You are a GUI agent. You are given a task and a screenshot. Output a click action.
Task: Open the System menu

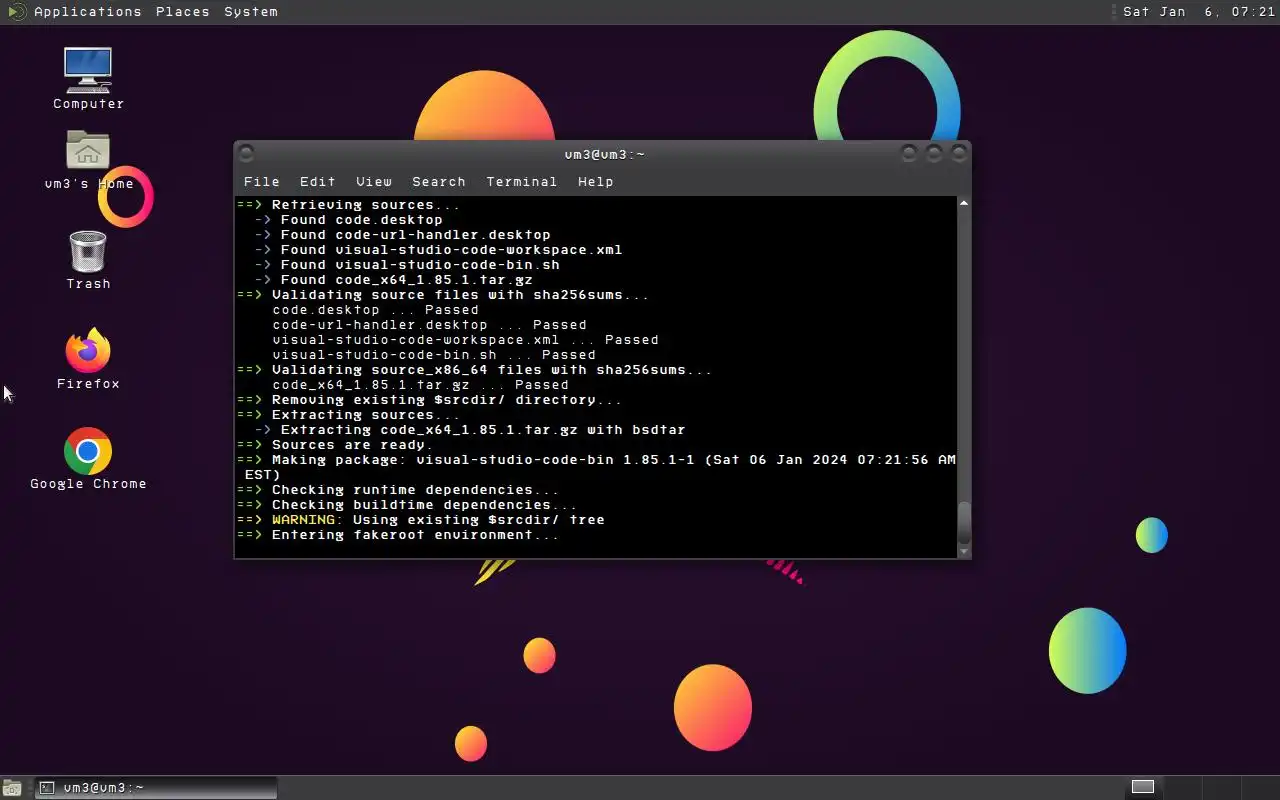point(251,12)
